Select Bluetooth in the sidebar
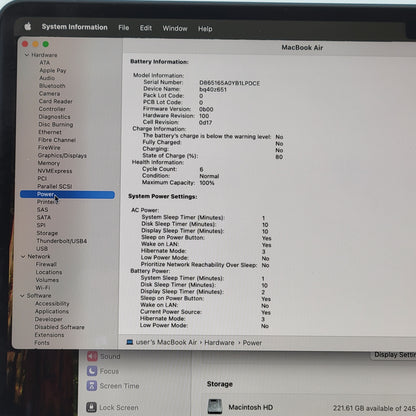Viewport: 416px width, 416px height. coord(52,86)
